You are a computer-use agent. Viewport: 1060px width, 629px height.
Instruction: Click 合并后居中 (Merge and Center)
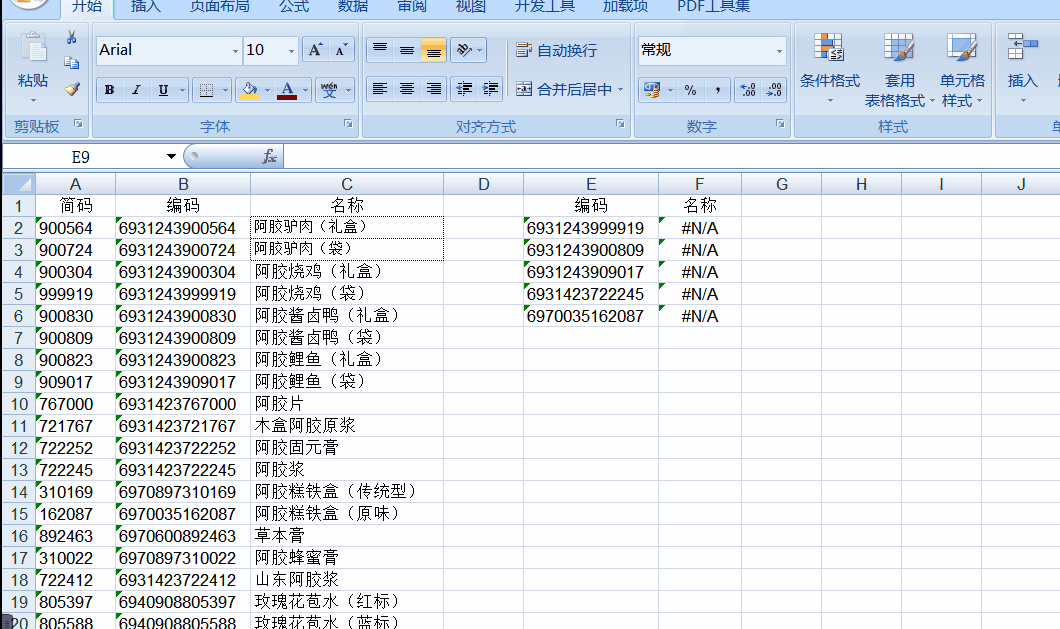coord(564,90)
